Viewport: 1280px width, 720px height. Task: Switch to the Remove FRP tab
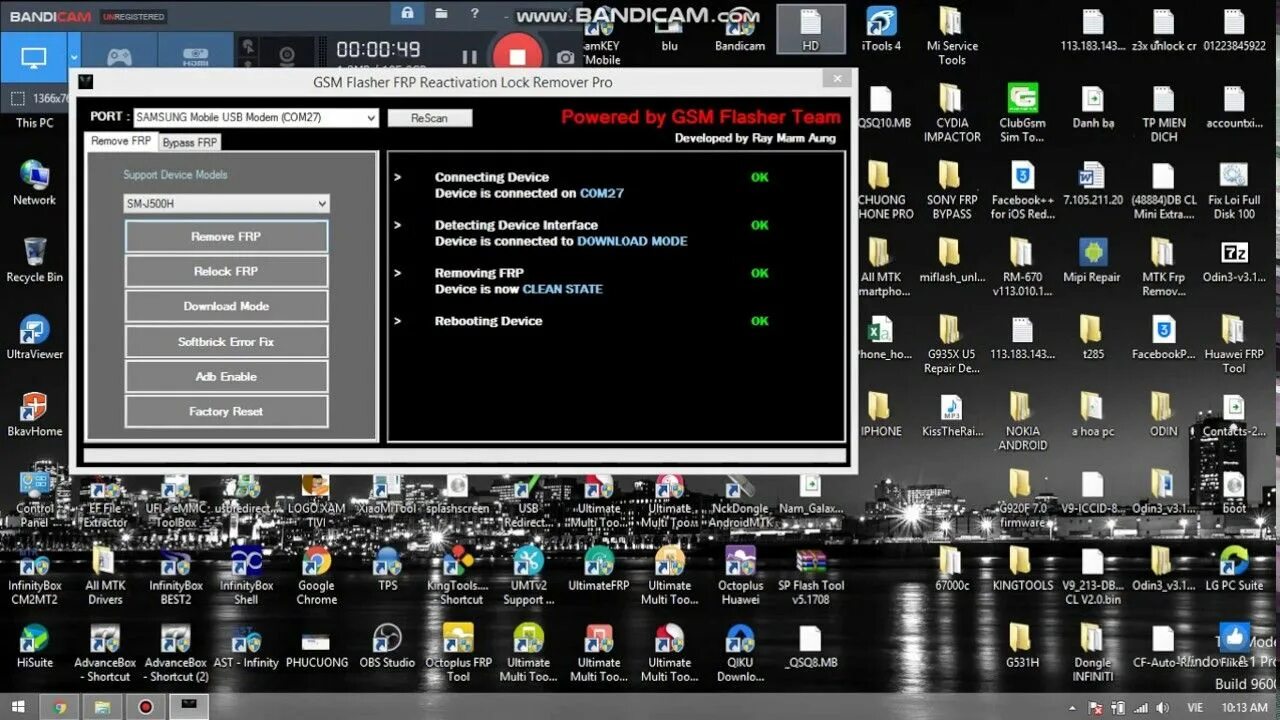[x=121, y=141]
